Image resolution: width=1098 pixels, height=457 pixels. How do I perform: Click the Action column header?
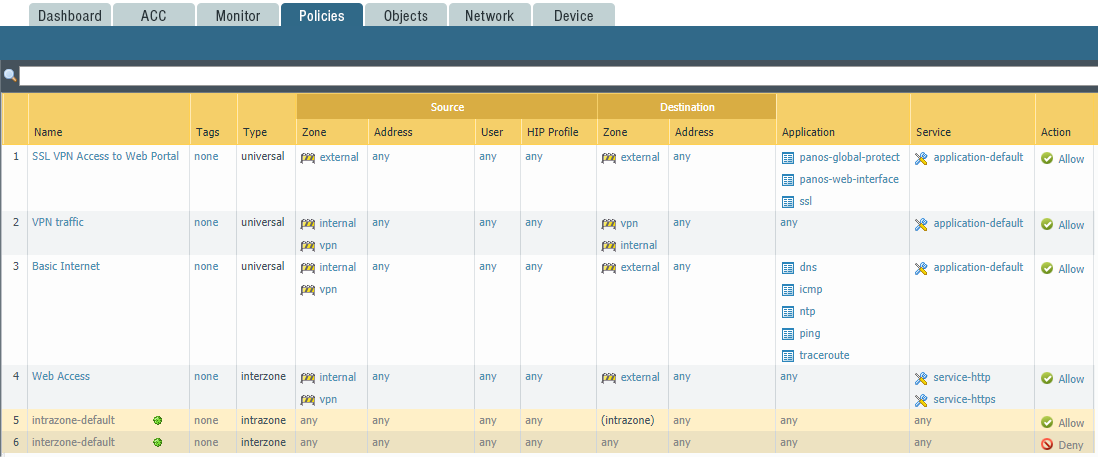(1056, 132)
